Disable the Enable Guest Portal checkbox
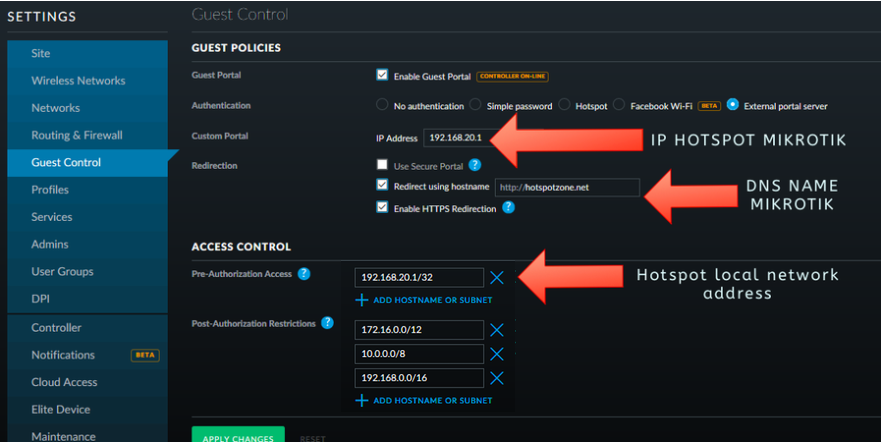Screen dimensions: 881x442 coord(382,75)
